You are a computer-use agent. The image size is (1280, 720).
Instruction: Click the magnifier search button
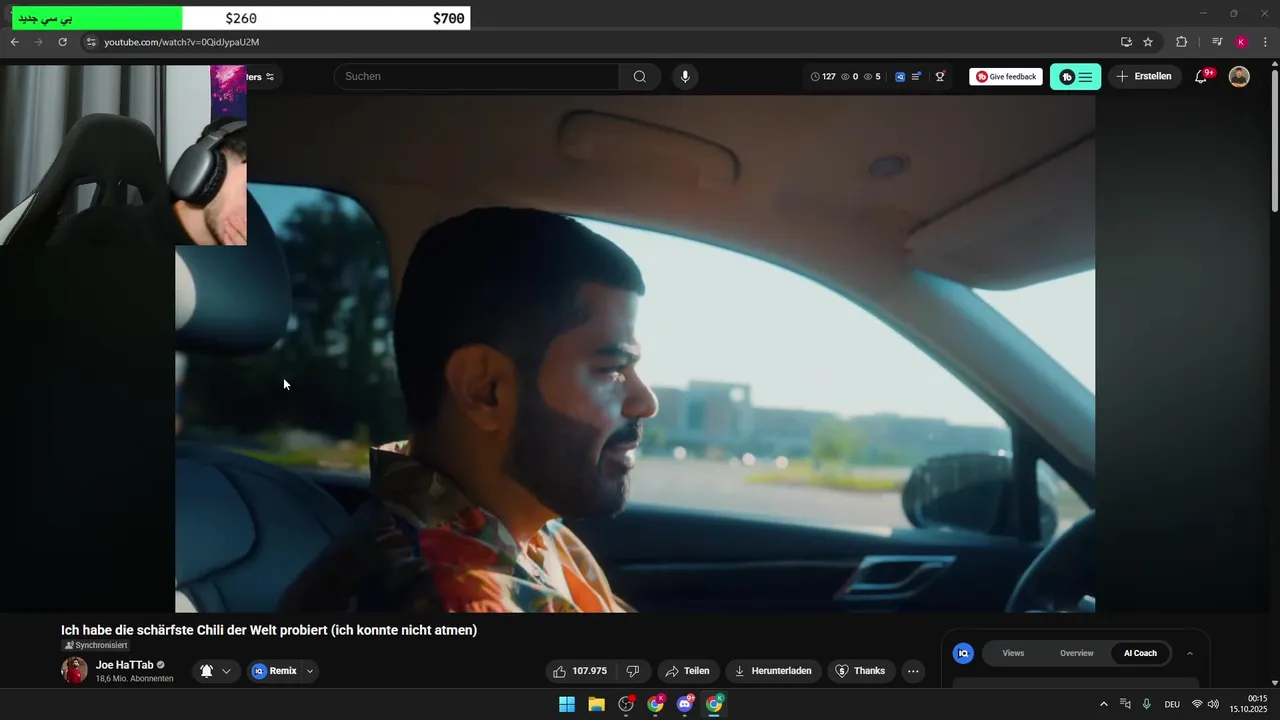click(640, 76)
